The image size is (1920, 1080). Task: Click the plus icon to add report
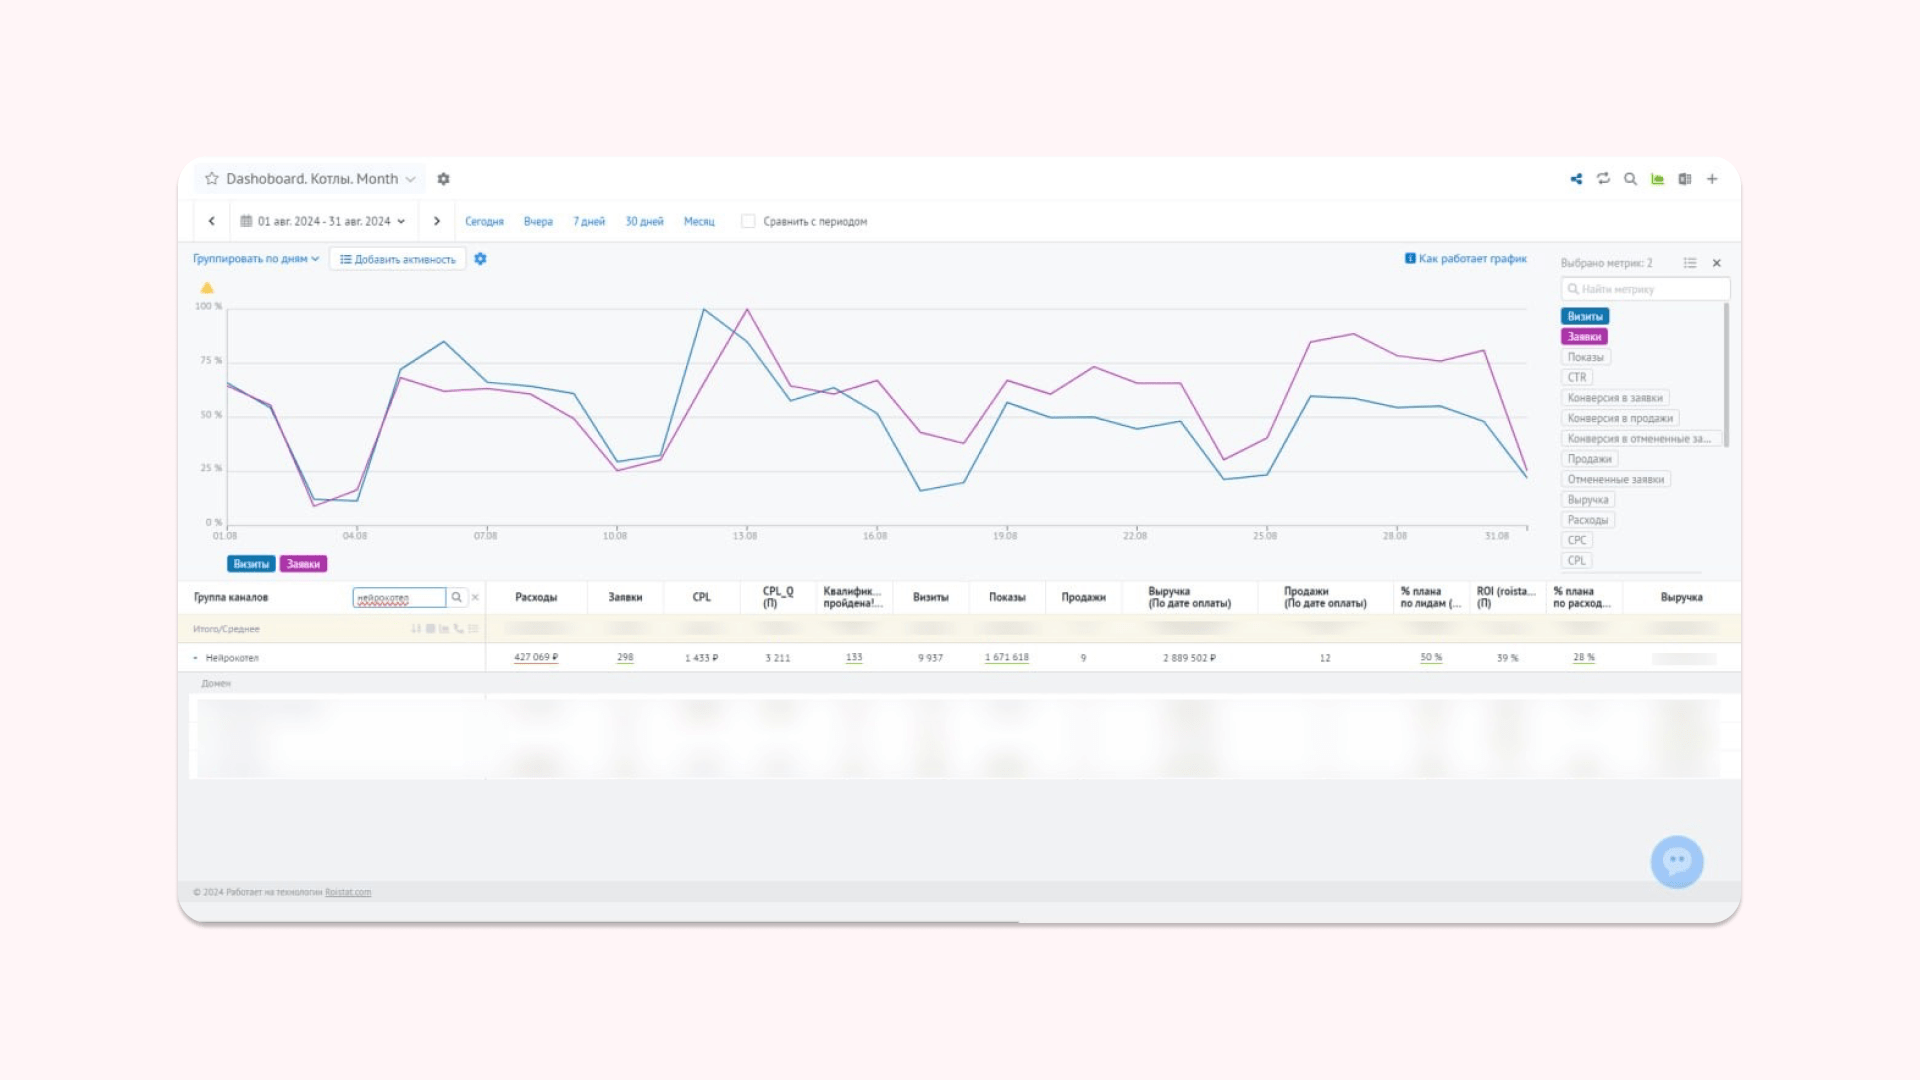[x=1712, y=179]
